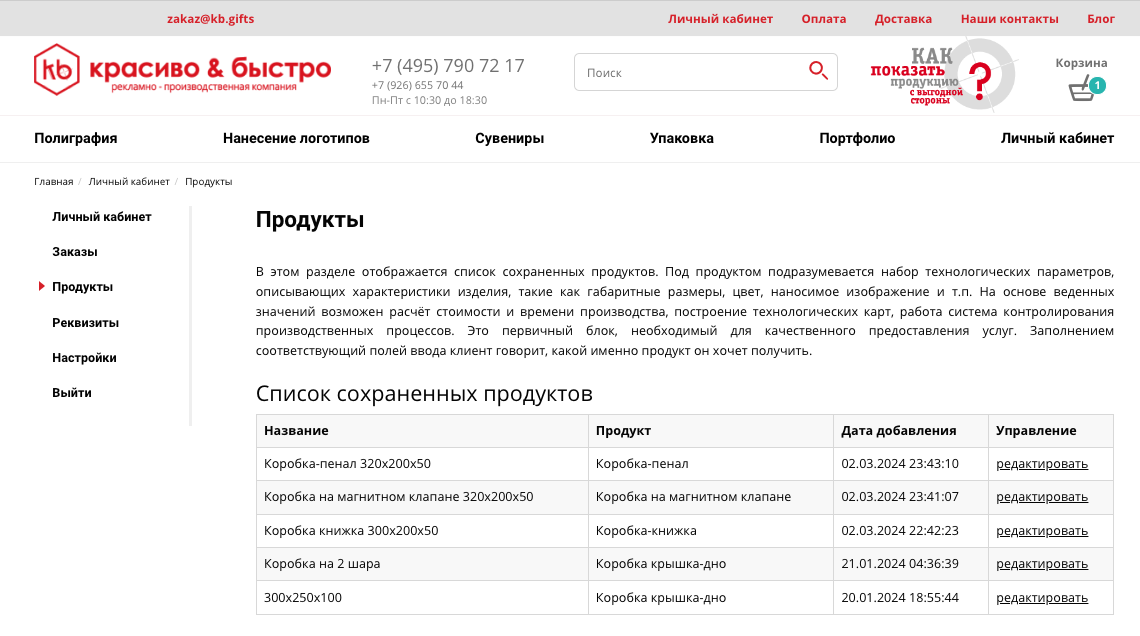Click редактировать for Коробка-пенал 320x200x50
This screenshot has width=1140, height=636.
1040,463
